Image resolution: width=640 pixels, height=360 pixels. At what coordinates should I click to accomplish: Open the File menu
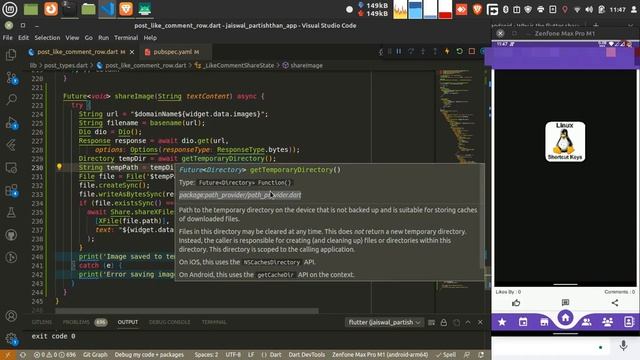[x=7, y=38]
